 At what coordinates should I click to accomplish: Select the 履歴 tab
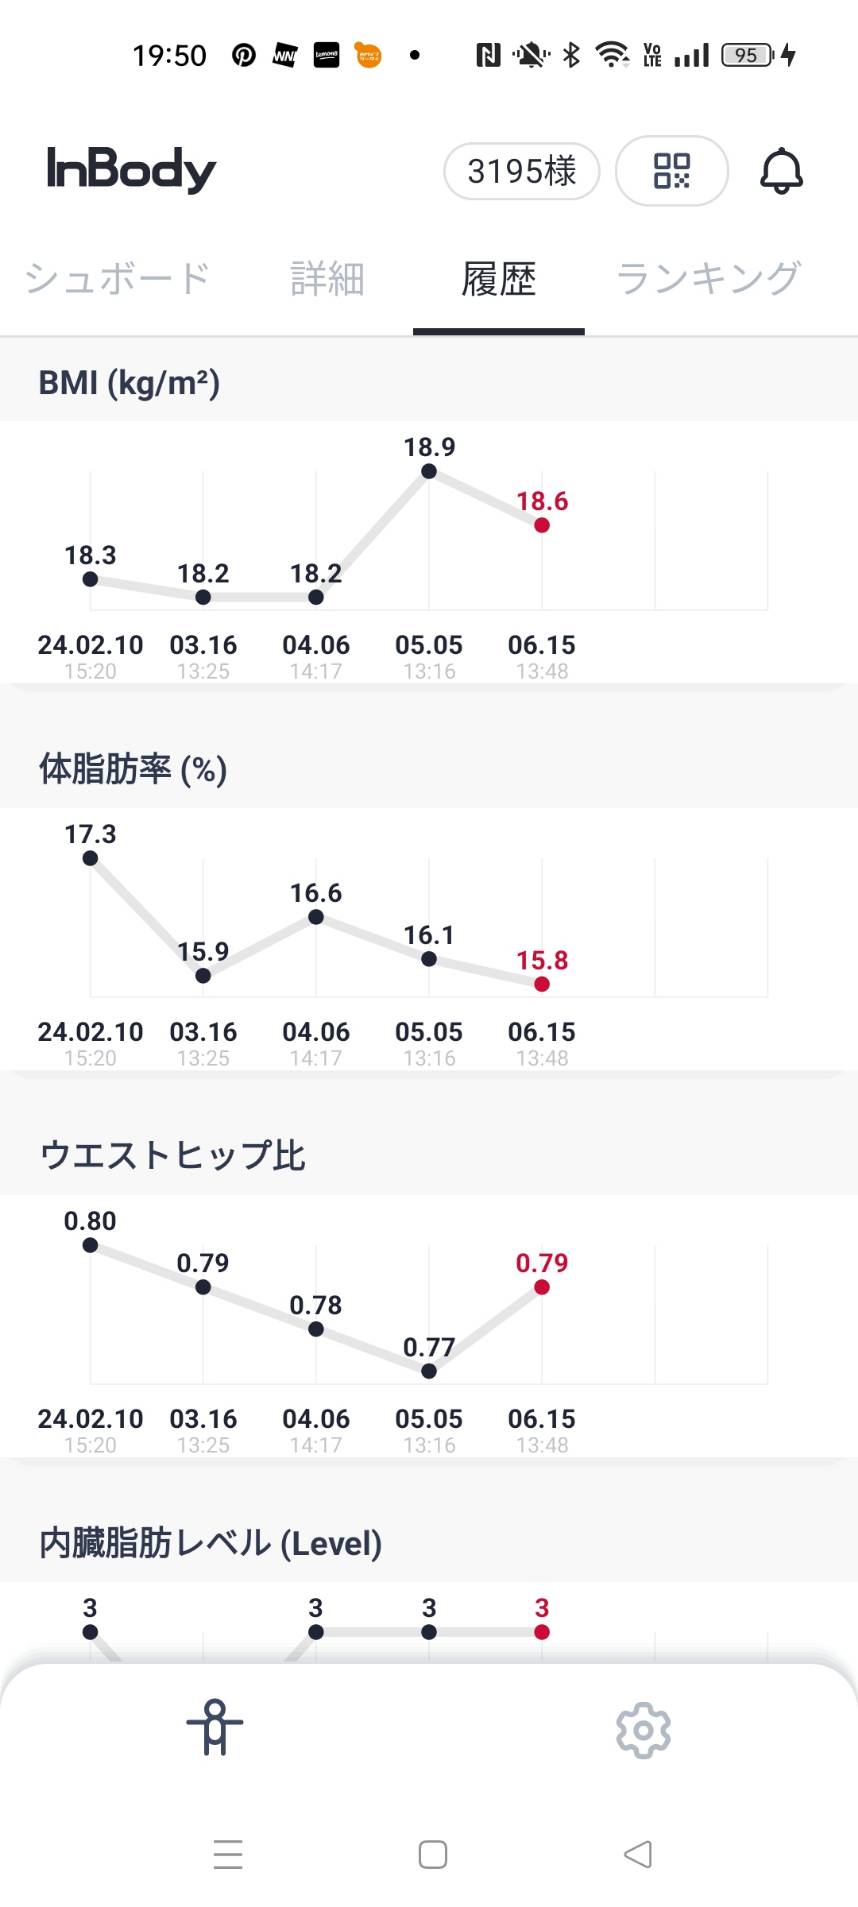499,279
